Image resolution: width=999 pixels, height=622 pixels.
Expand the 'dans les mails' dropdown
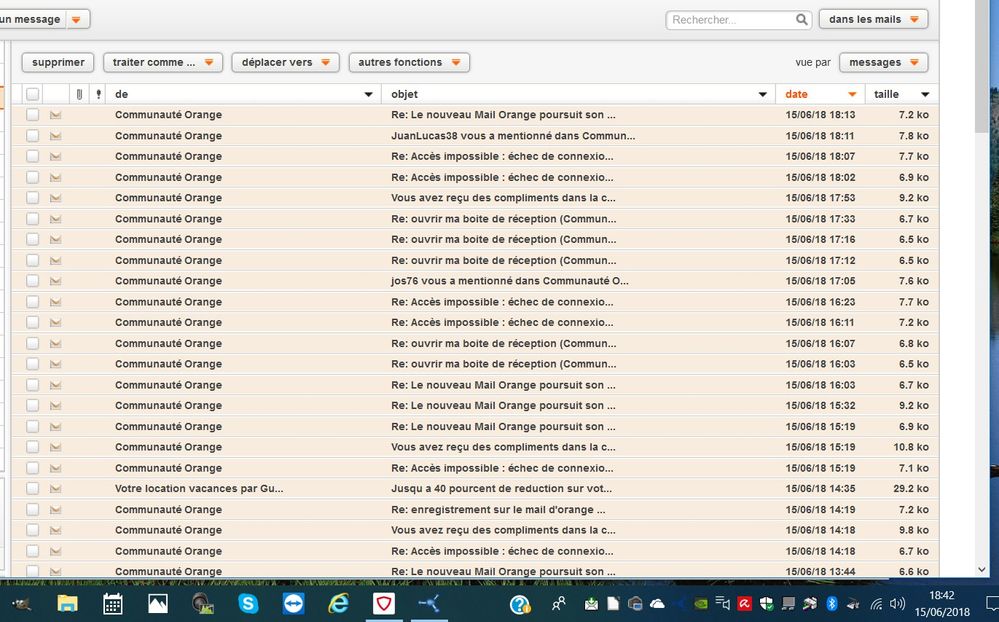tap(872, 20)
